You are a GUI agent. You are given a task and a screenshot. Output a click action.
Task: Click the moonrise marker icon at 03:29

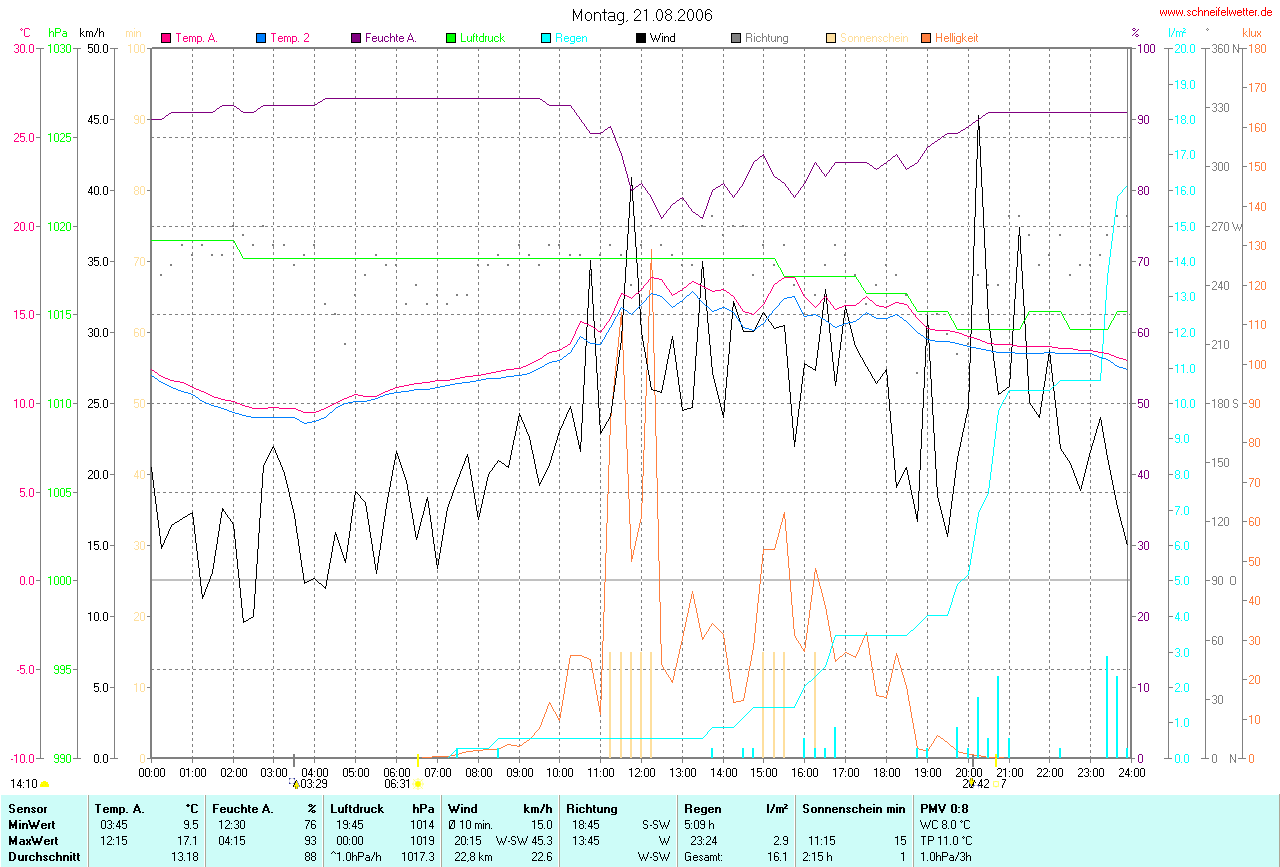coord(296,785)
